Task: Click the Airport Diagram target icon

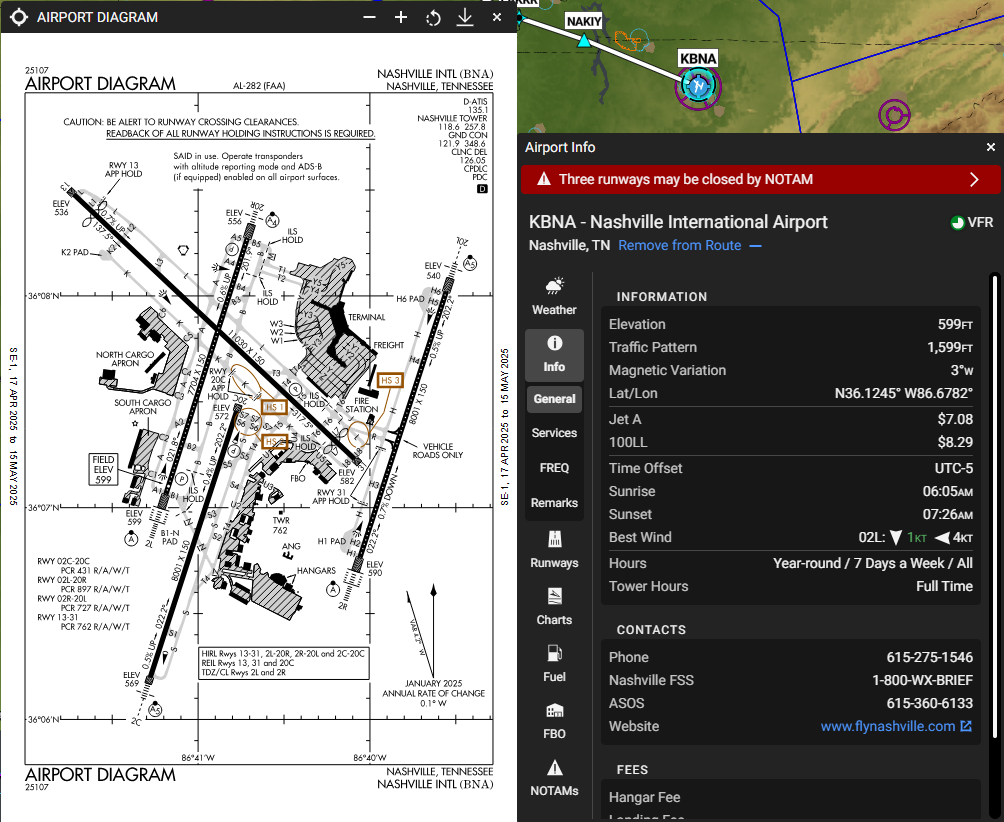Action: 19,17
